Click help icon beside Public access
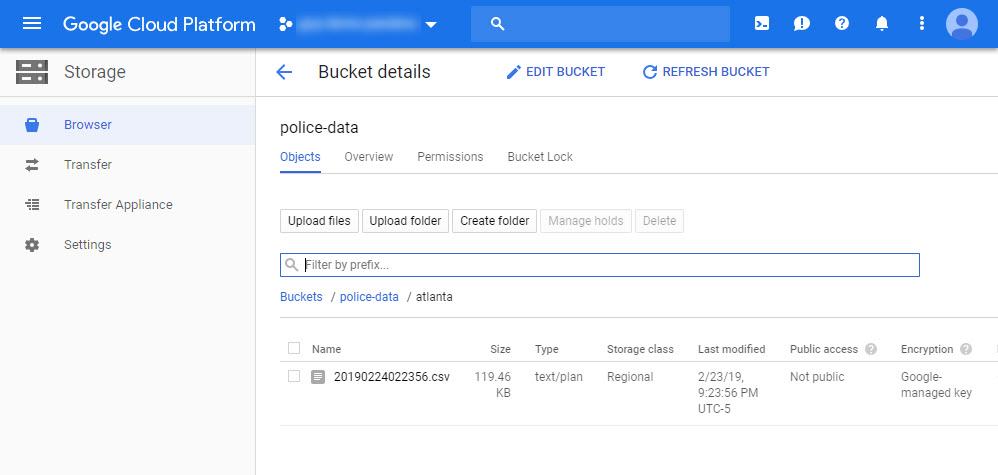Viewport: 998px width, 475px height. (x=871, y=350)
